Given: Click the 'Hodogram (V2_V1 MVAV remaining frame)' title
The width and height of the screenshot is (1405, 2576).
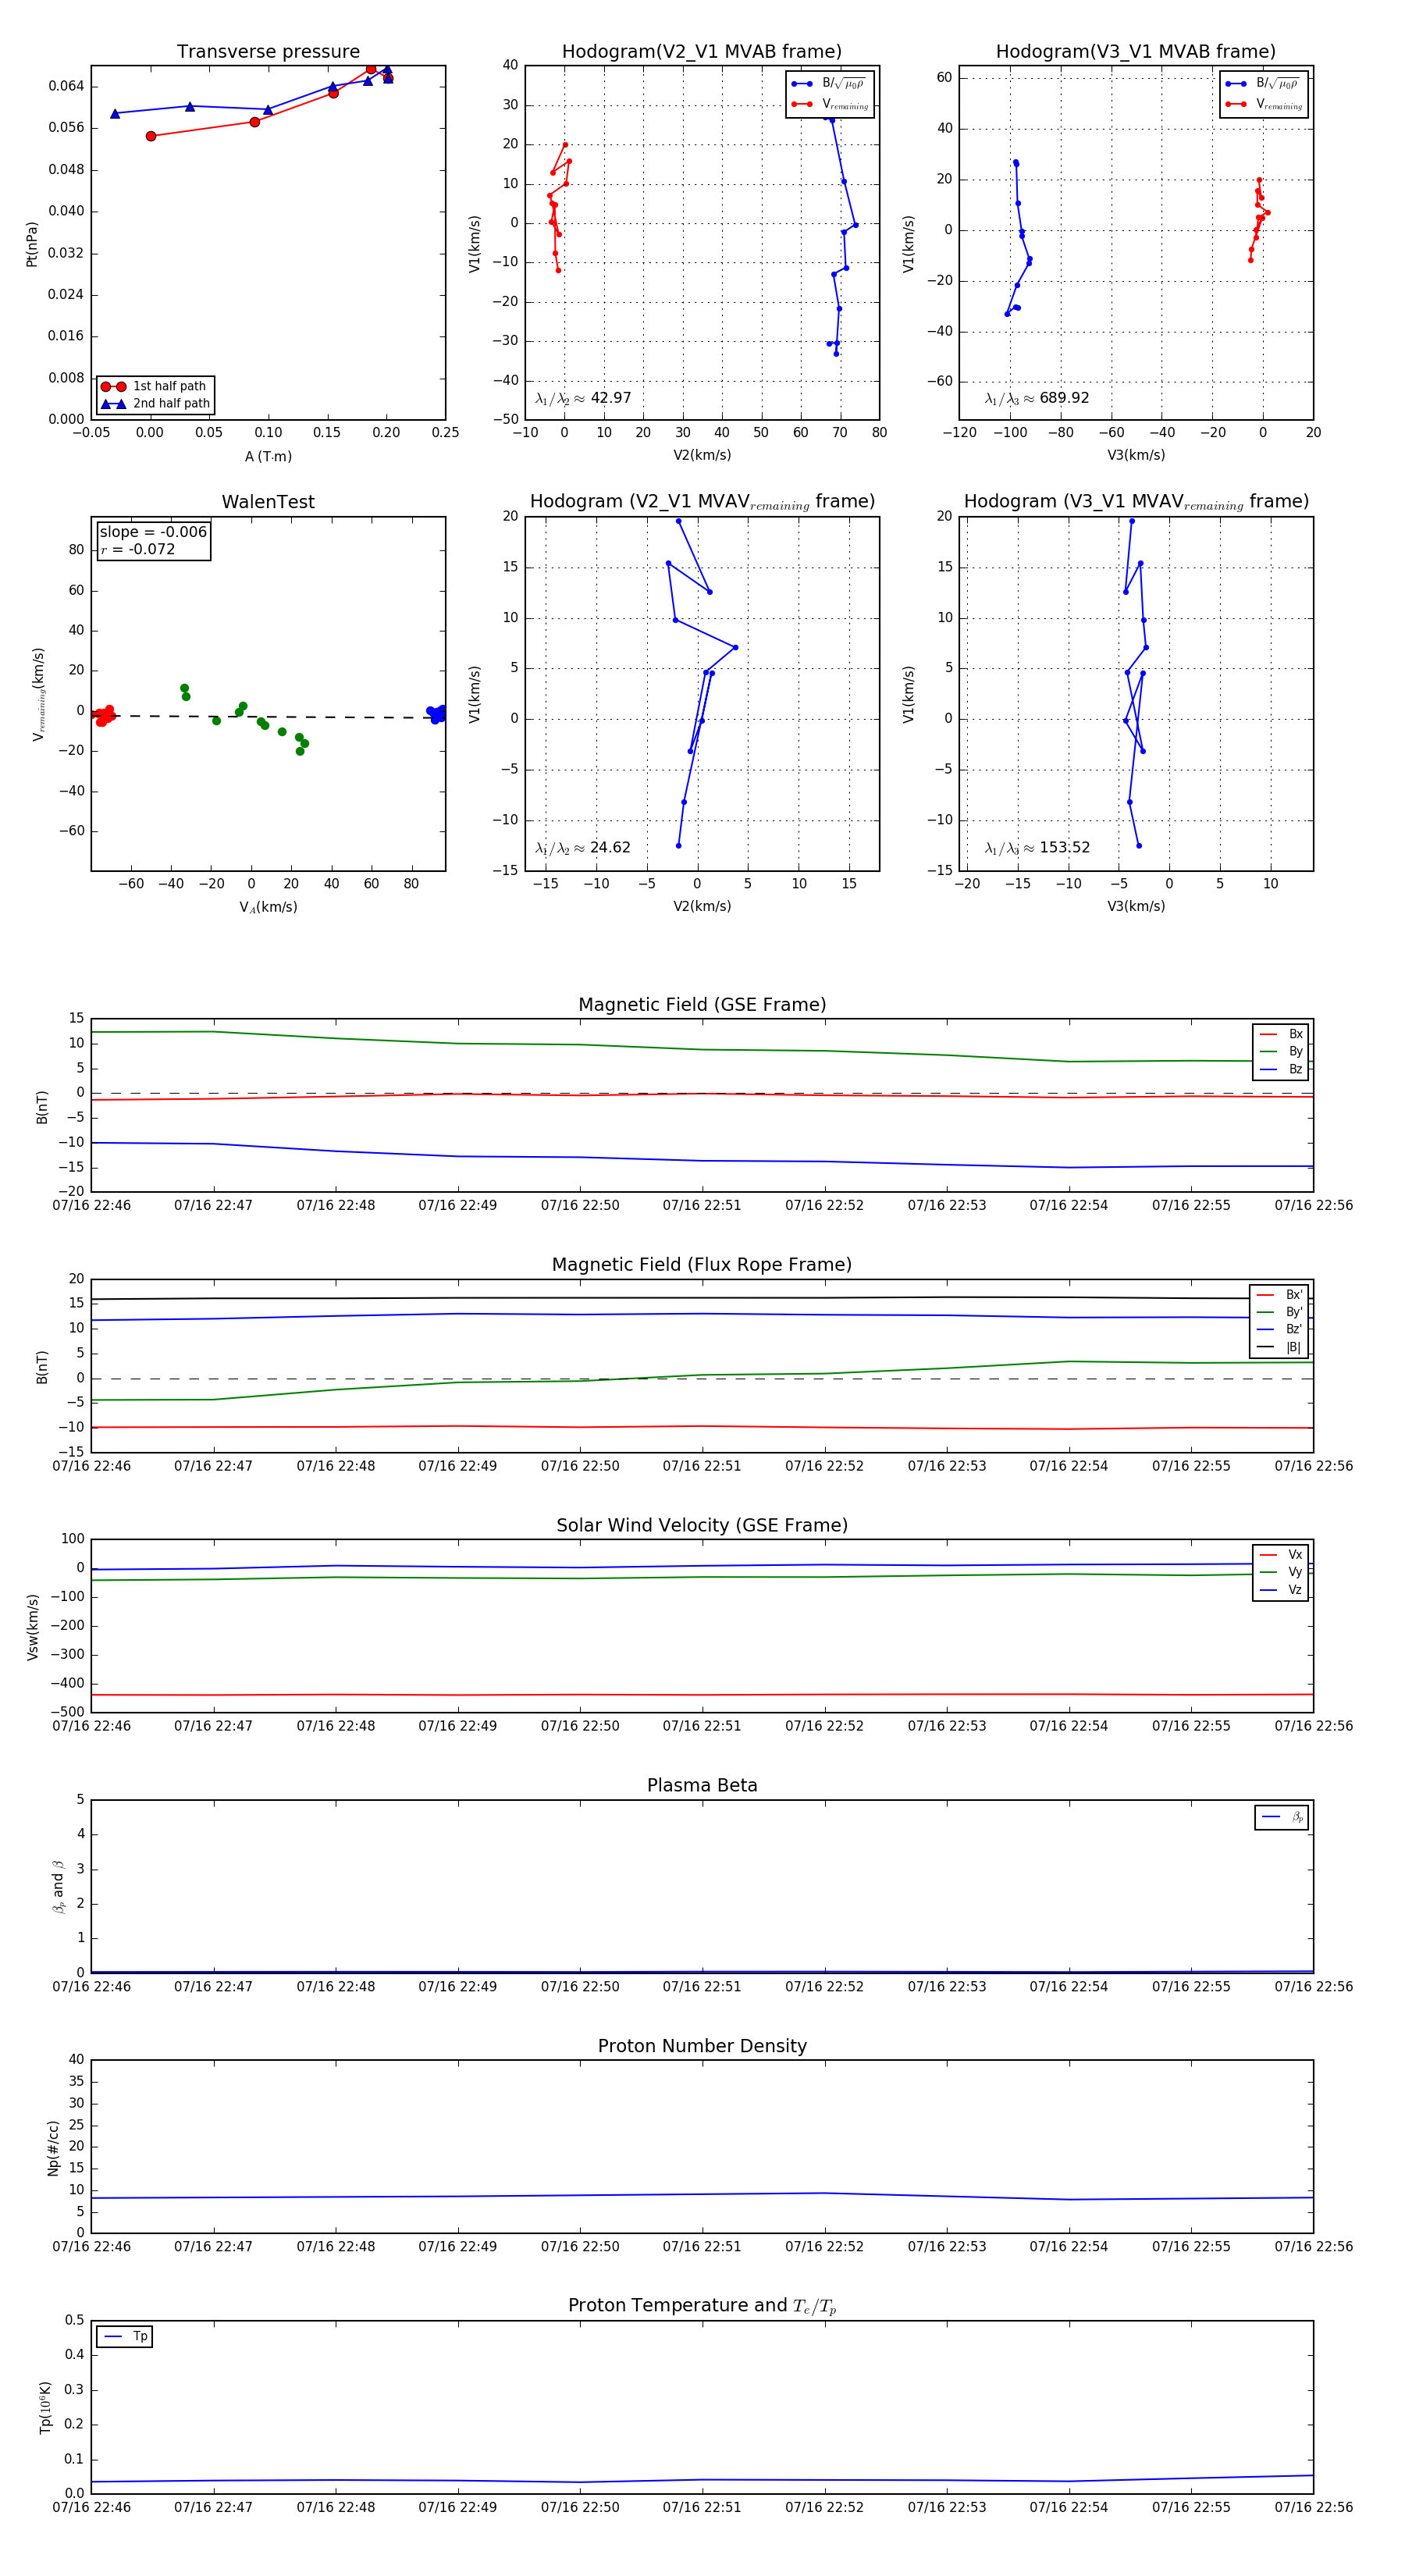Looking at the screenshot, I should click(702, 502).
